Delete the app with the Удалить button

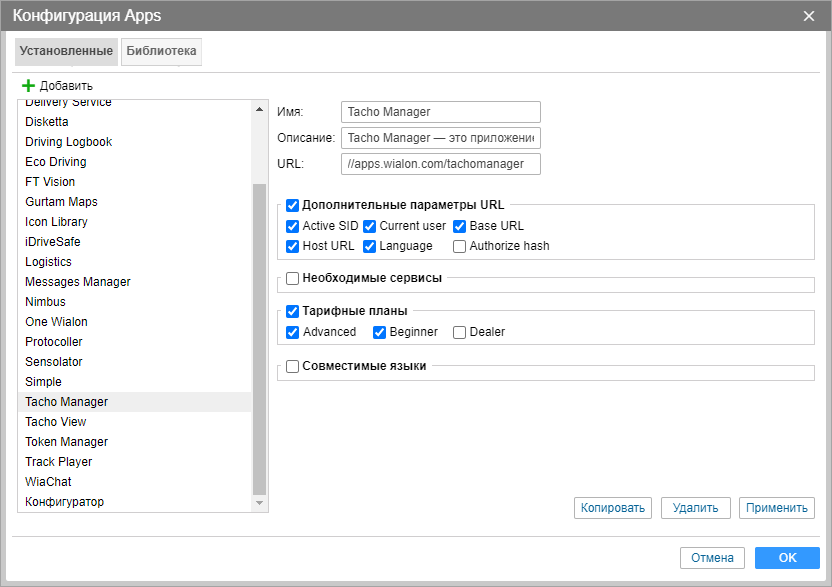(695, 508)
